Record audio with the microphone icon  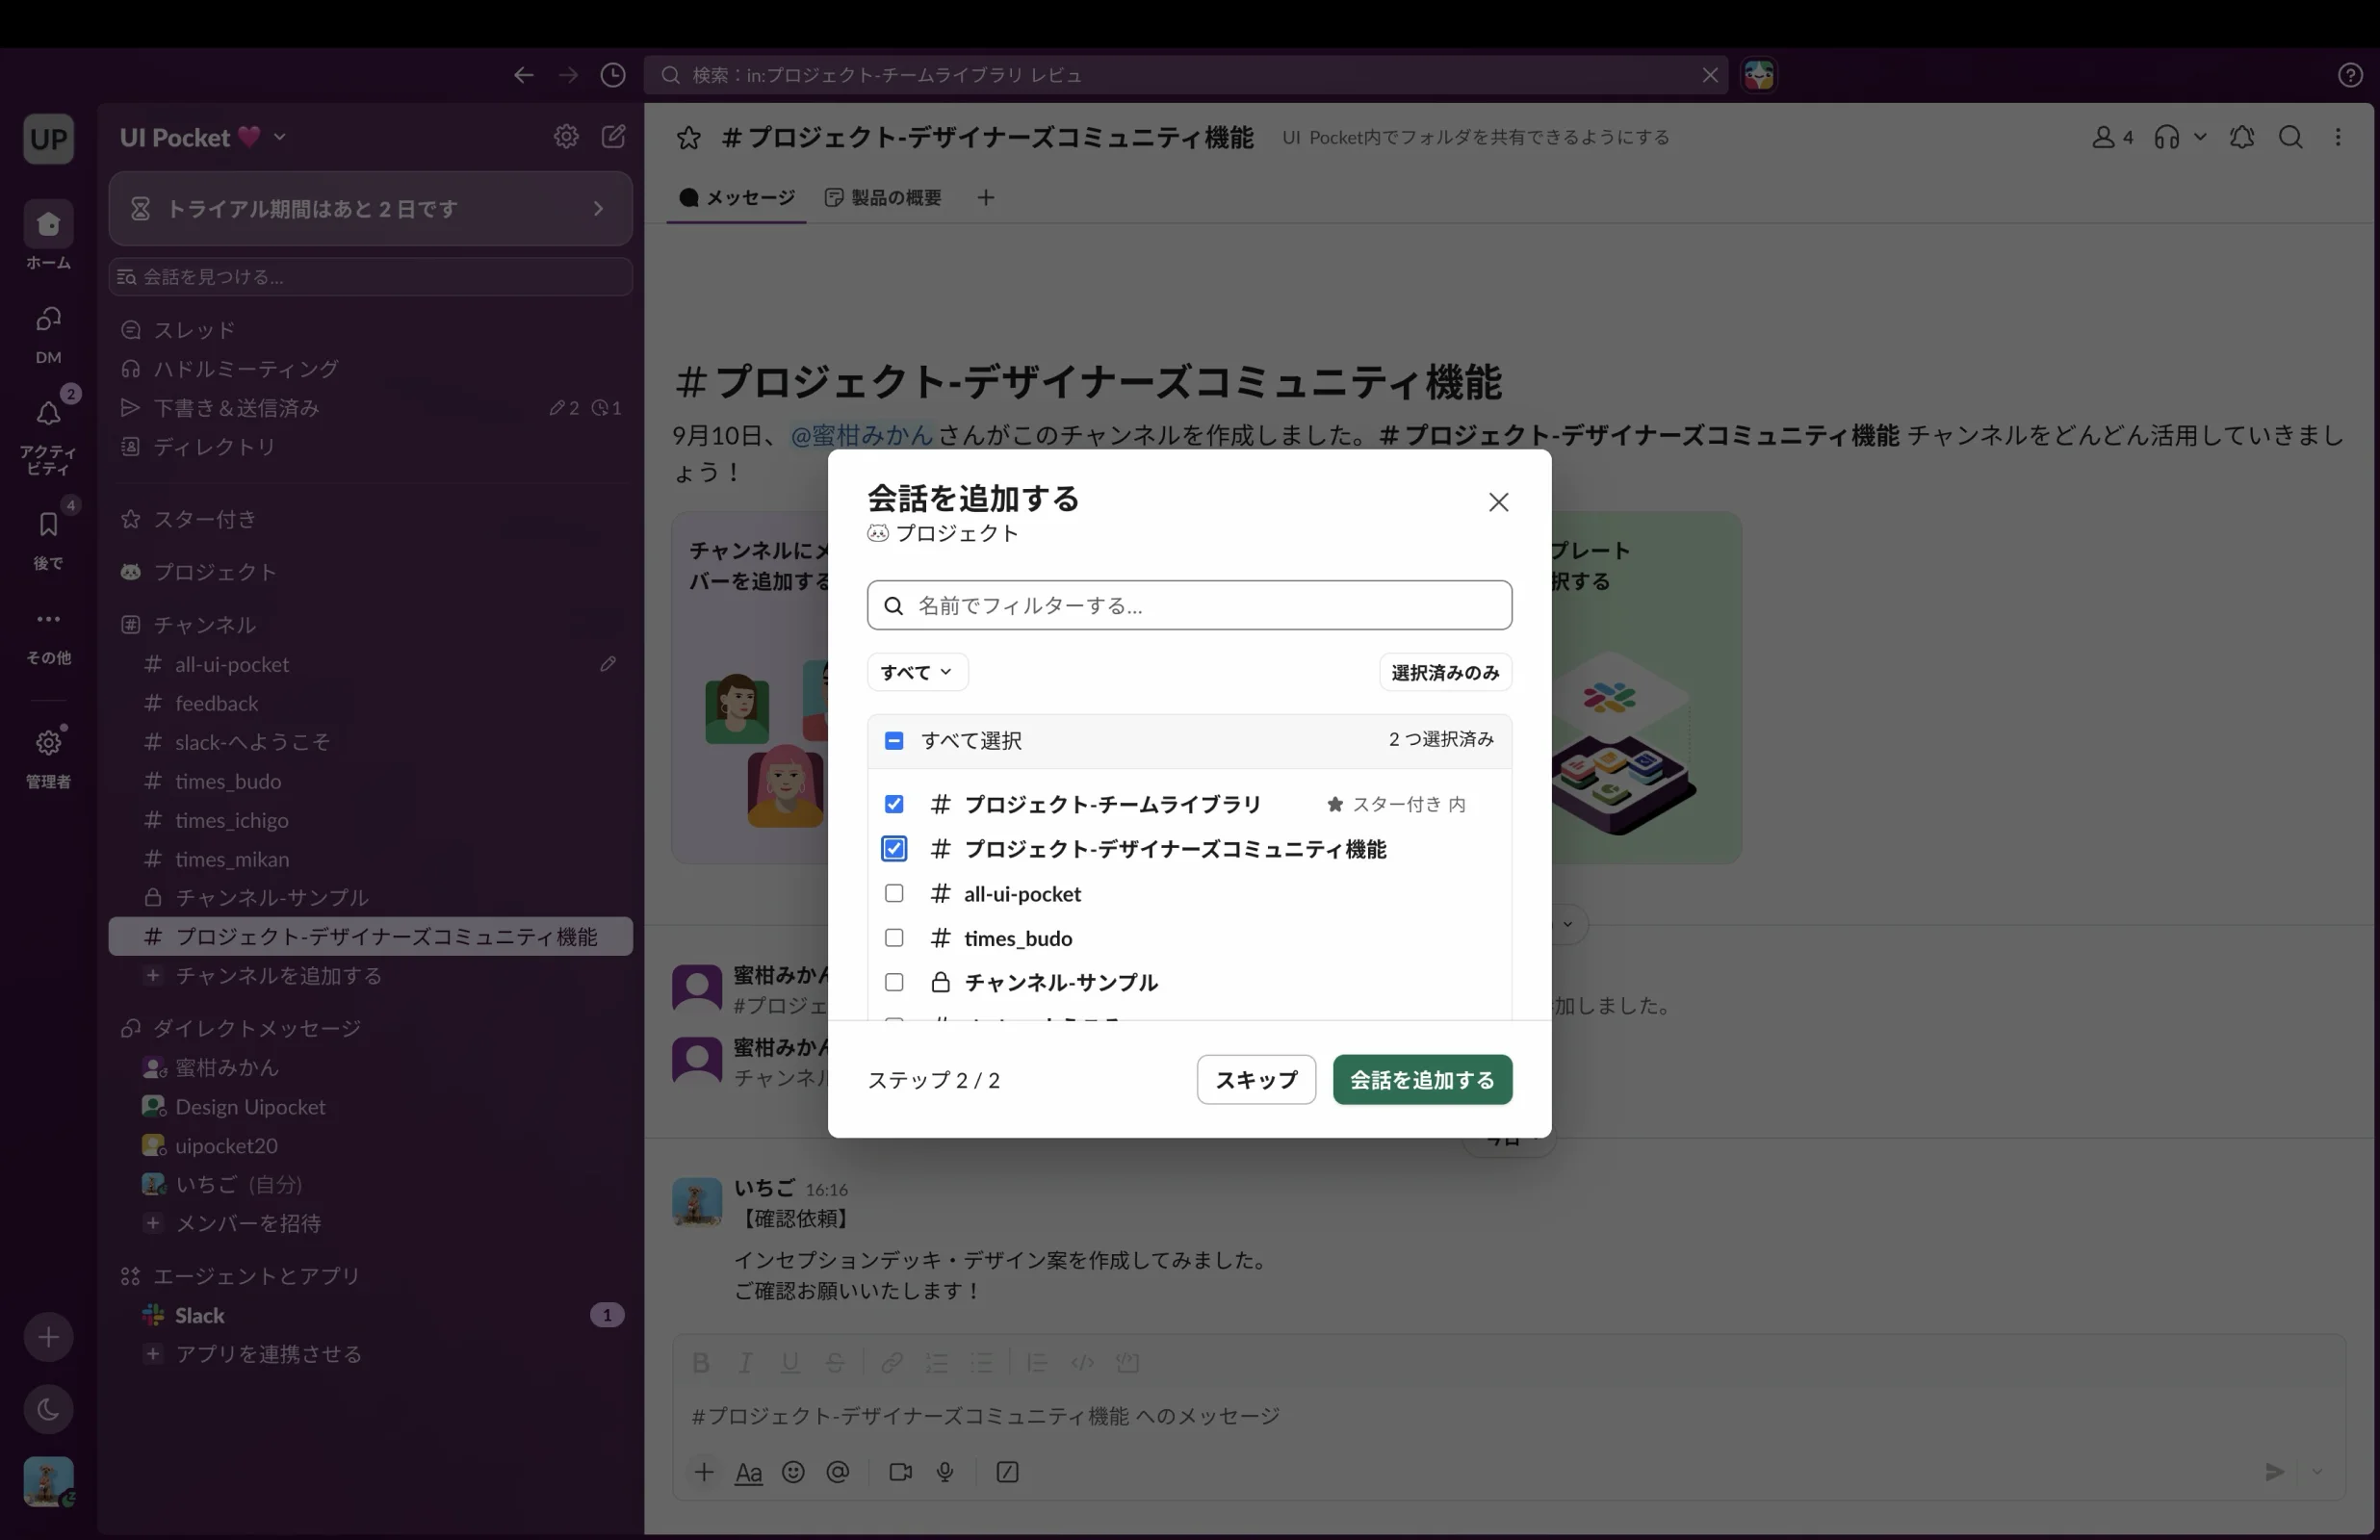[945, 1471]
